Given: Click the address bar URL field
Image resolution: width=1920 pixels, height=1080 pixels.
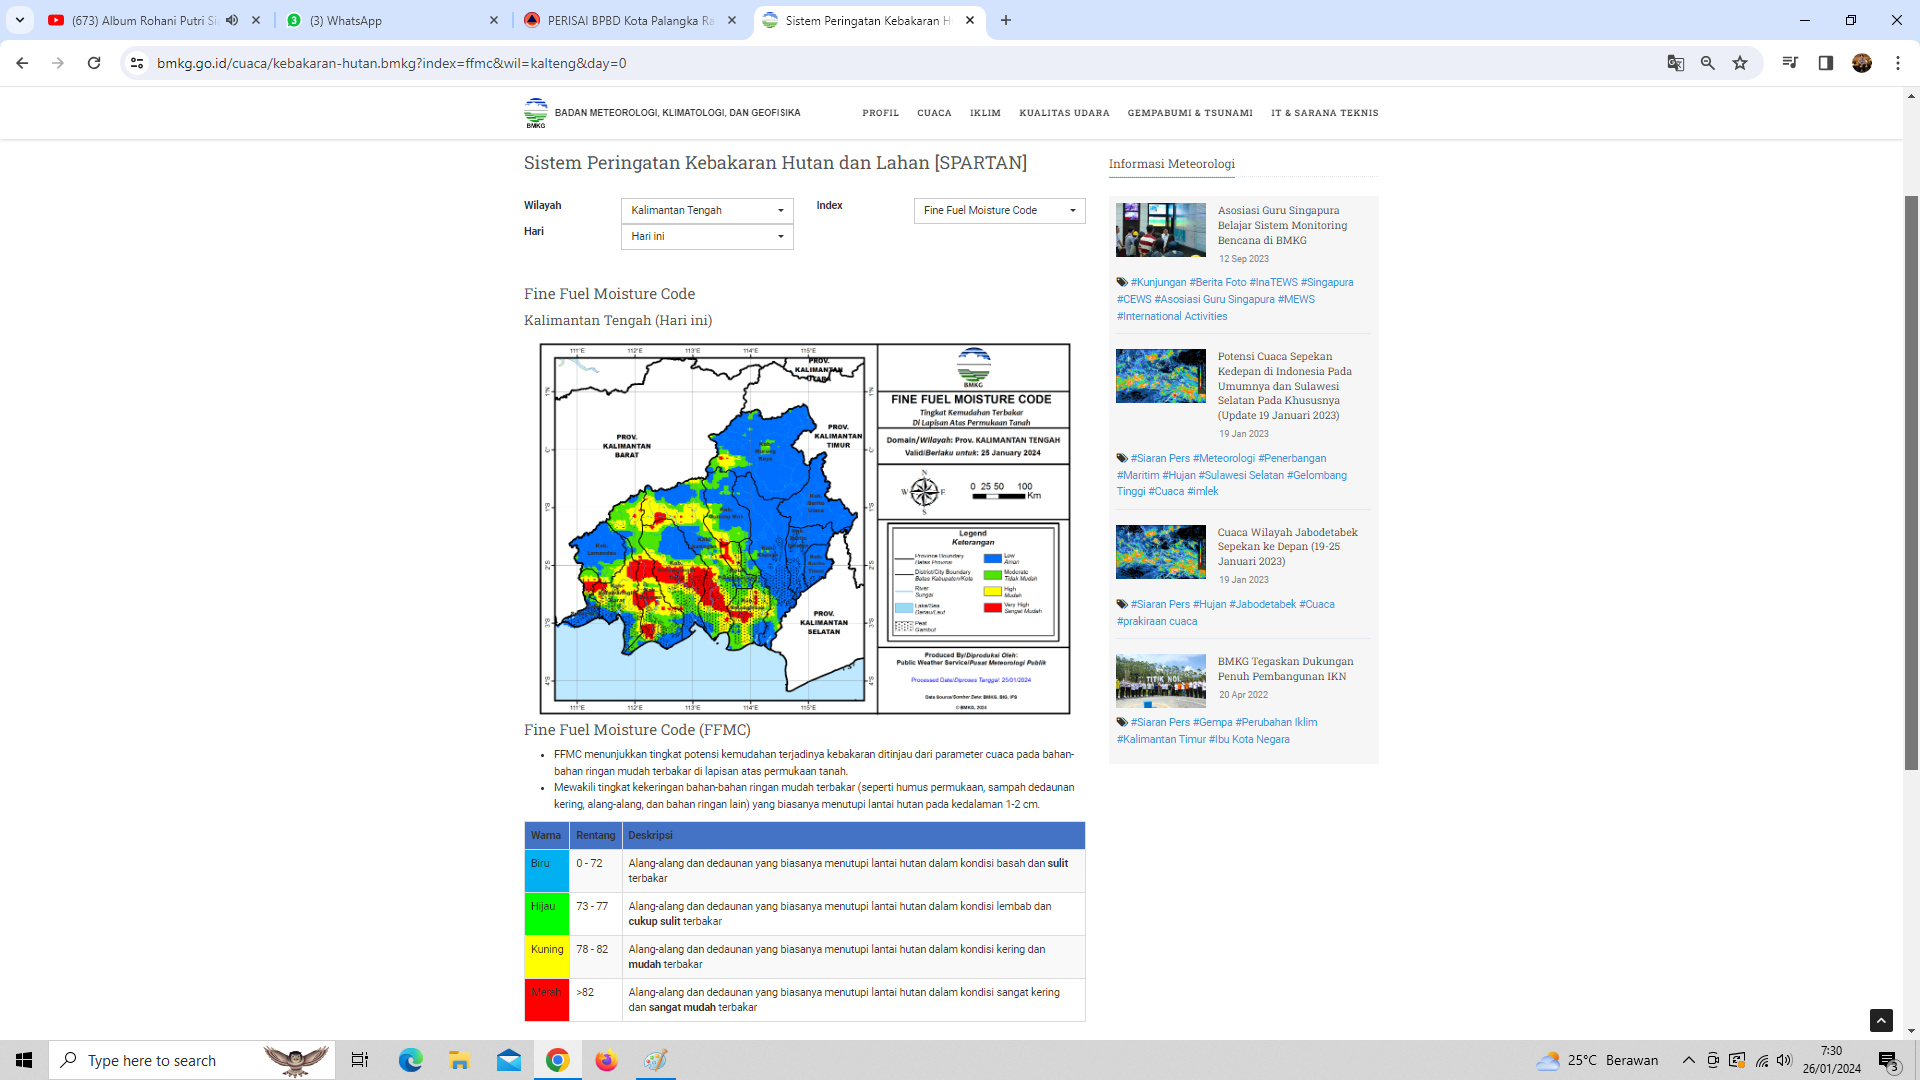Looking at the screenshot, I should [900, 63].
